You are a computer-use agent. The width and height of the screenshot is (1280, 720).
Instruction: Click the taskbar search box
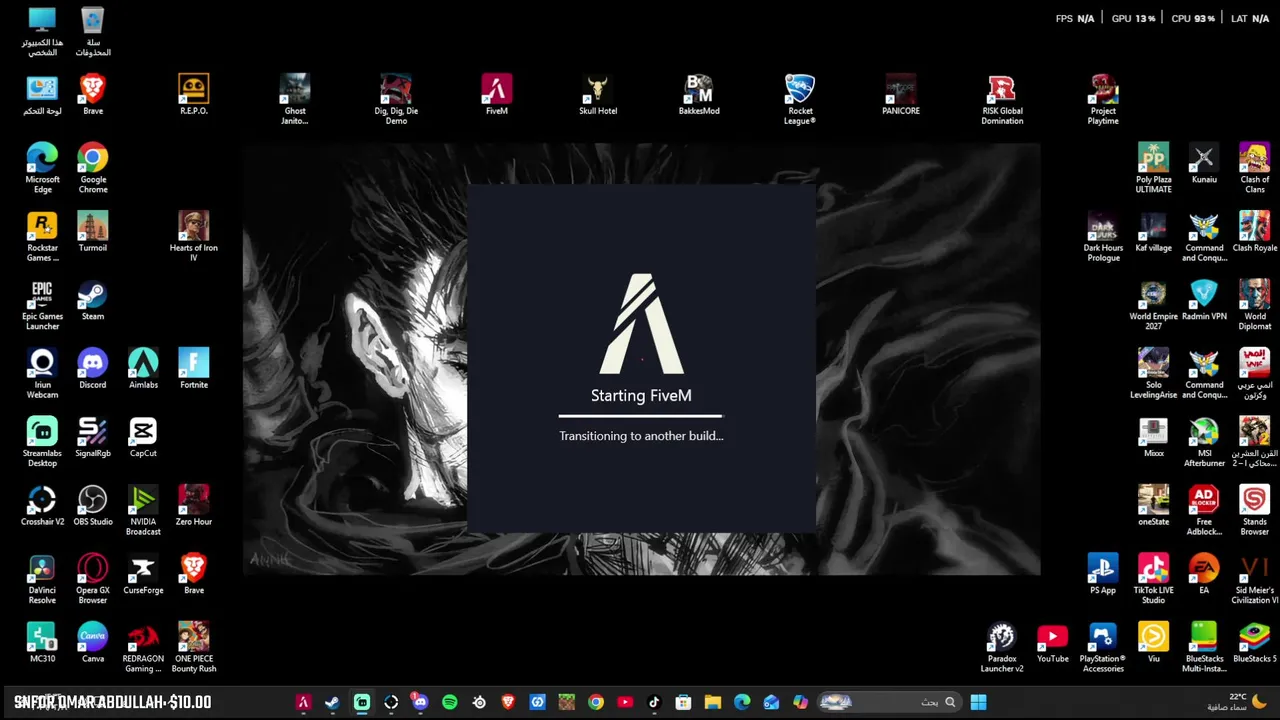coord(890,702)
